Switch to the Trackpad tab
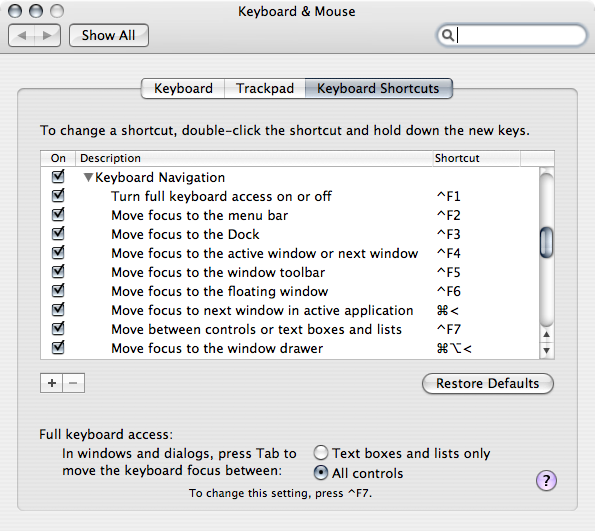The image size is (595, 531). (x=265, y=88)
